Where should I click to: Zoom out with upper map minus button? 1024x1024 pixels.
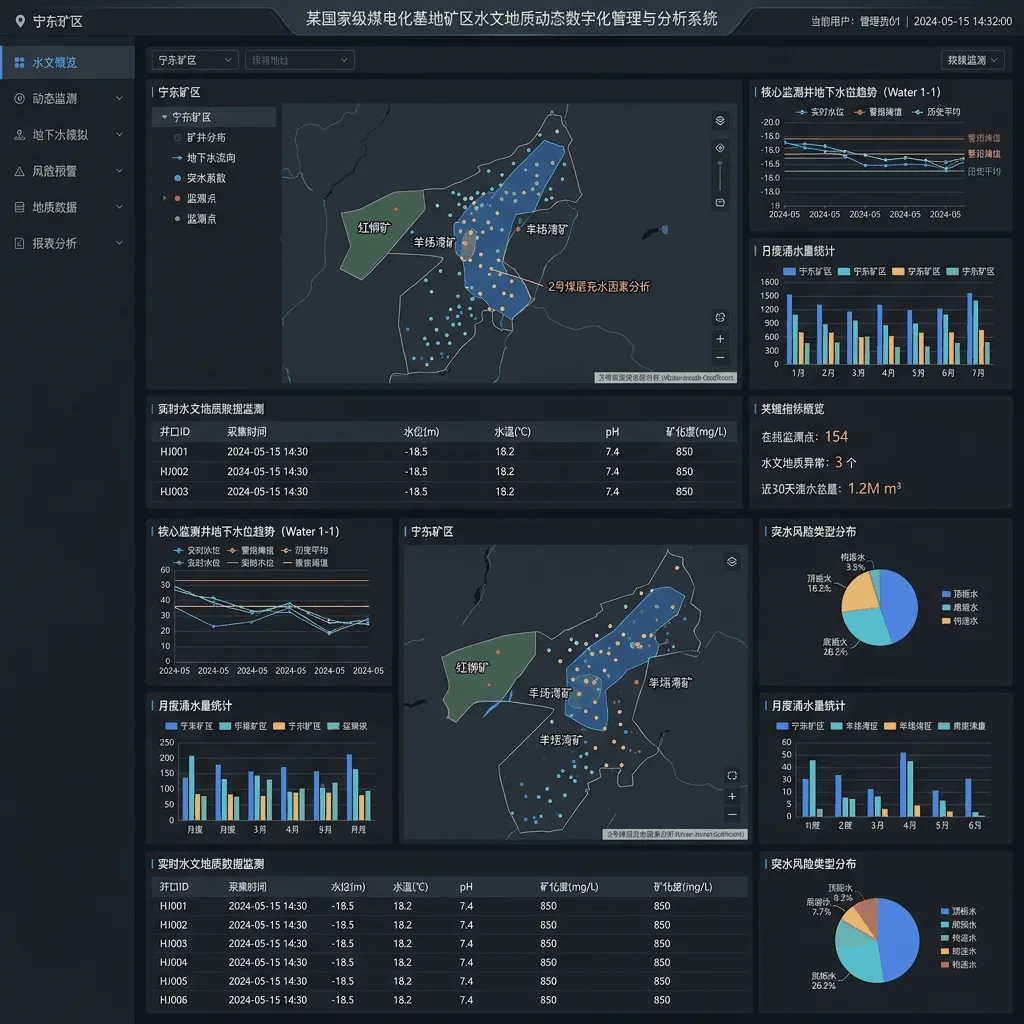[720, 357]
